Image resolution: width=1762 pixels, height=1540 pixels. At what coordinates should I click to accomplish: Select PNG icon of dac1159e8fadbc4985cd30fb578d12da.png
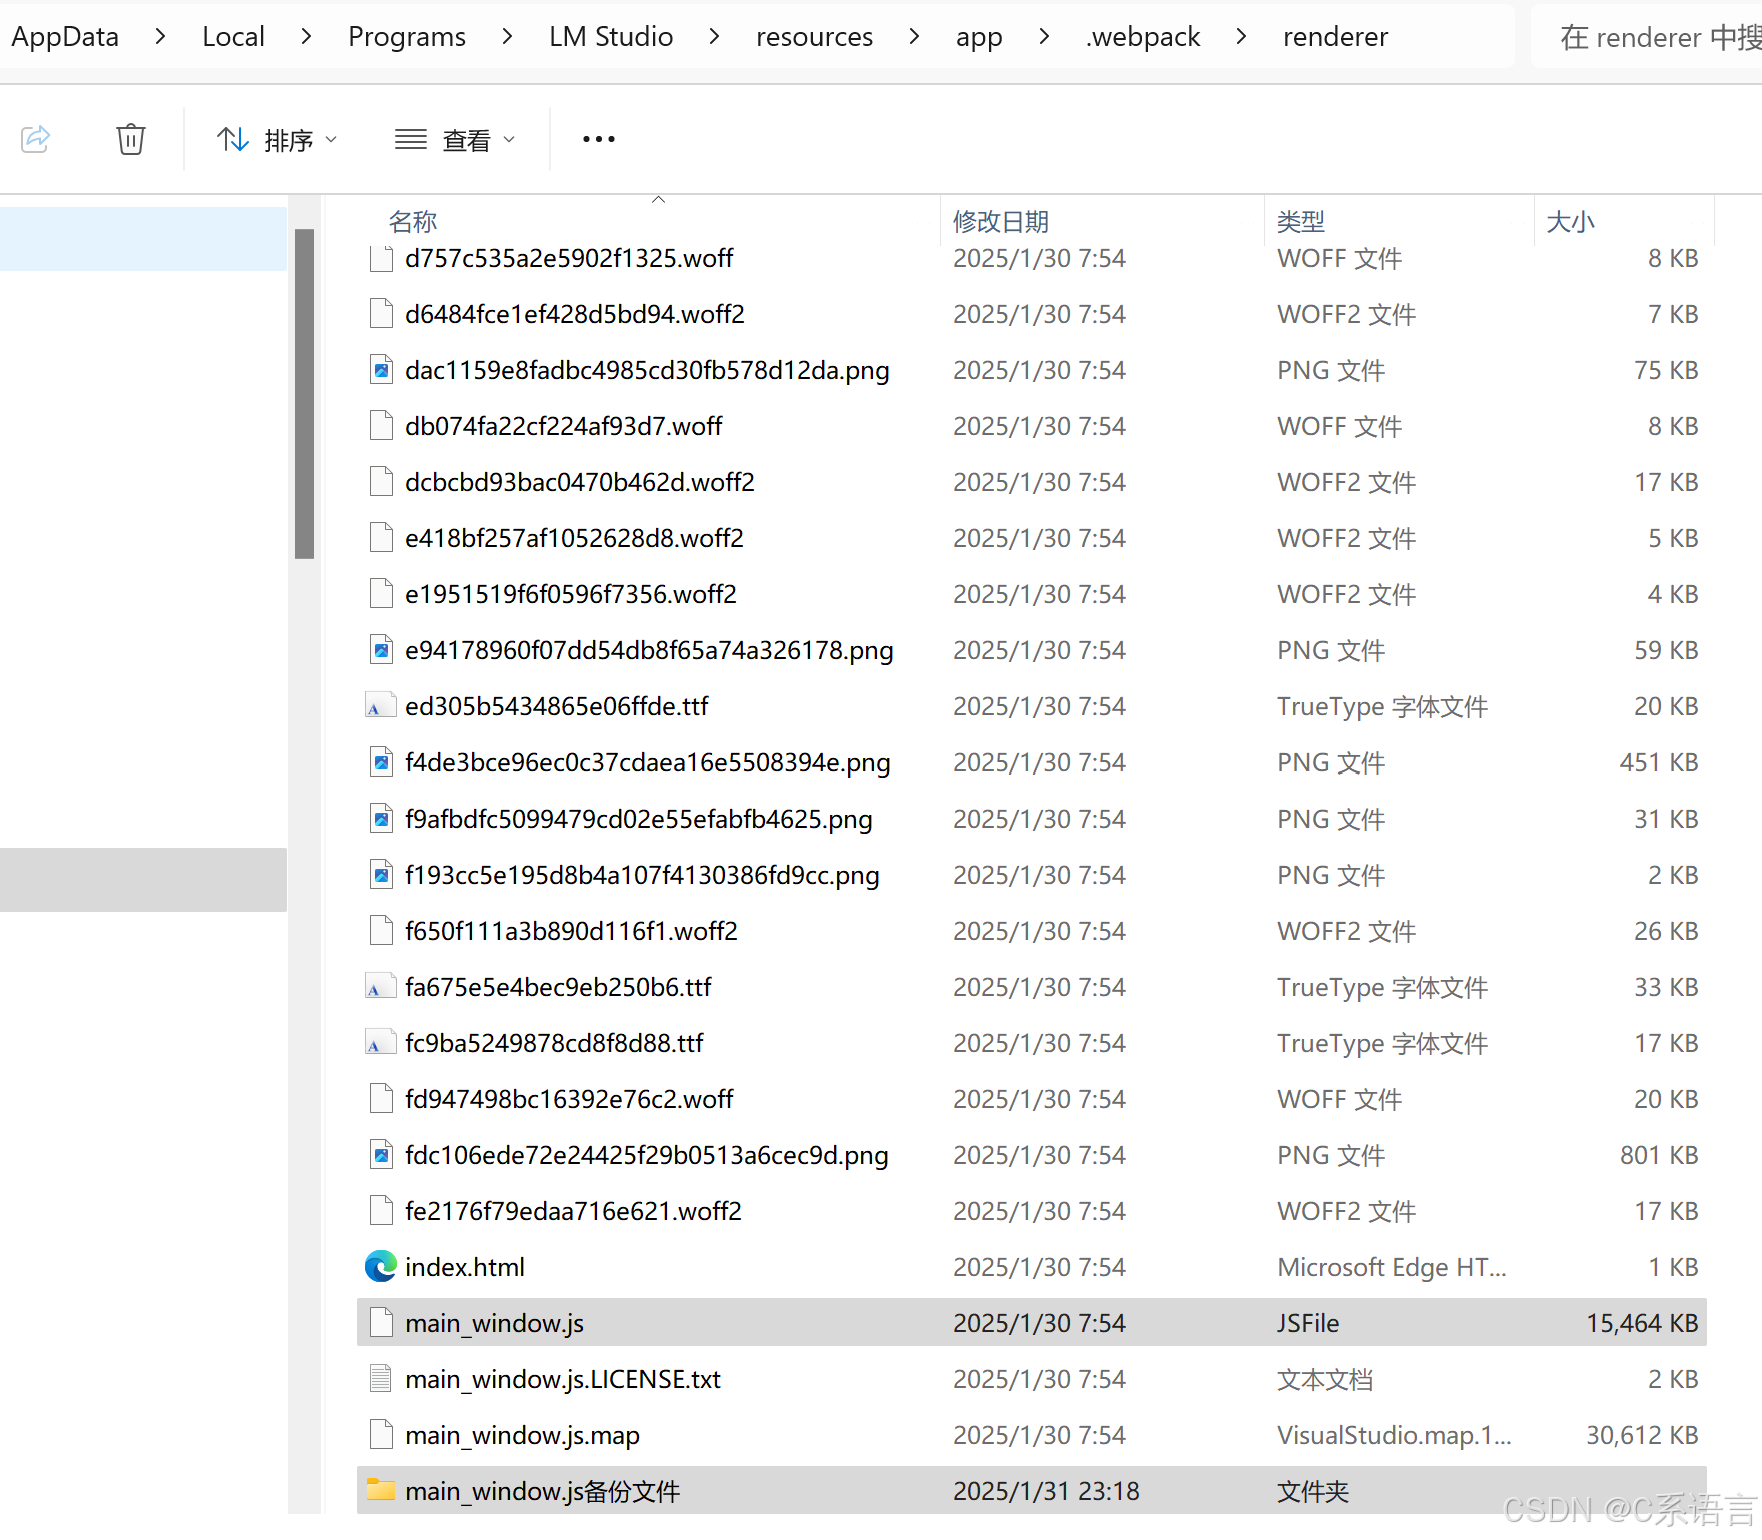coord(381,370)
